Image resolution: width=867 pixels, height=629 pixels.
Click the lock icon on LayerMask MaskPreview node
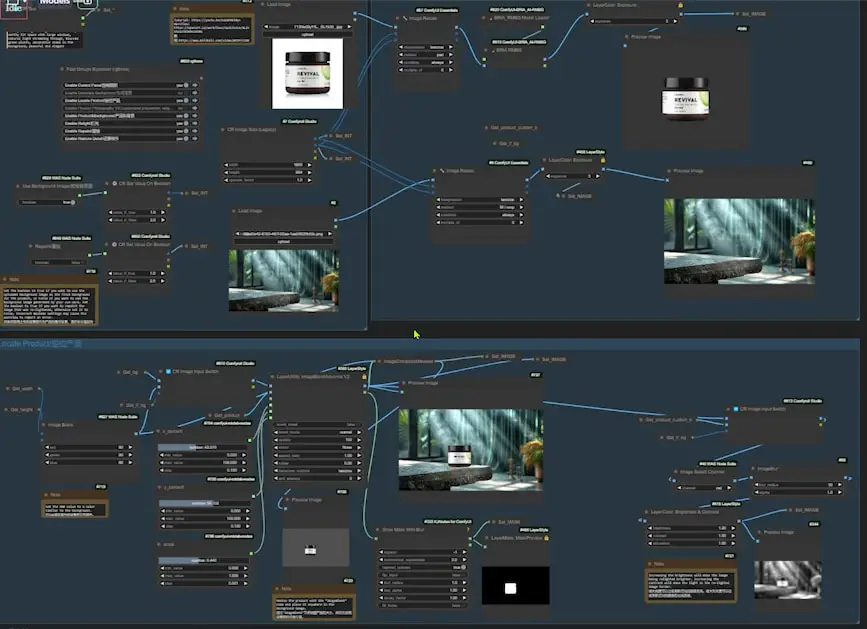pyautogui.click(x=546, y=537)
